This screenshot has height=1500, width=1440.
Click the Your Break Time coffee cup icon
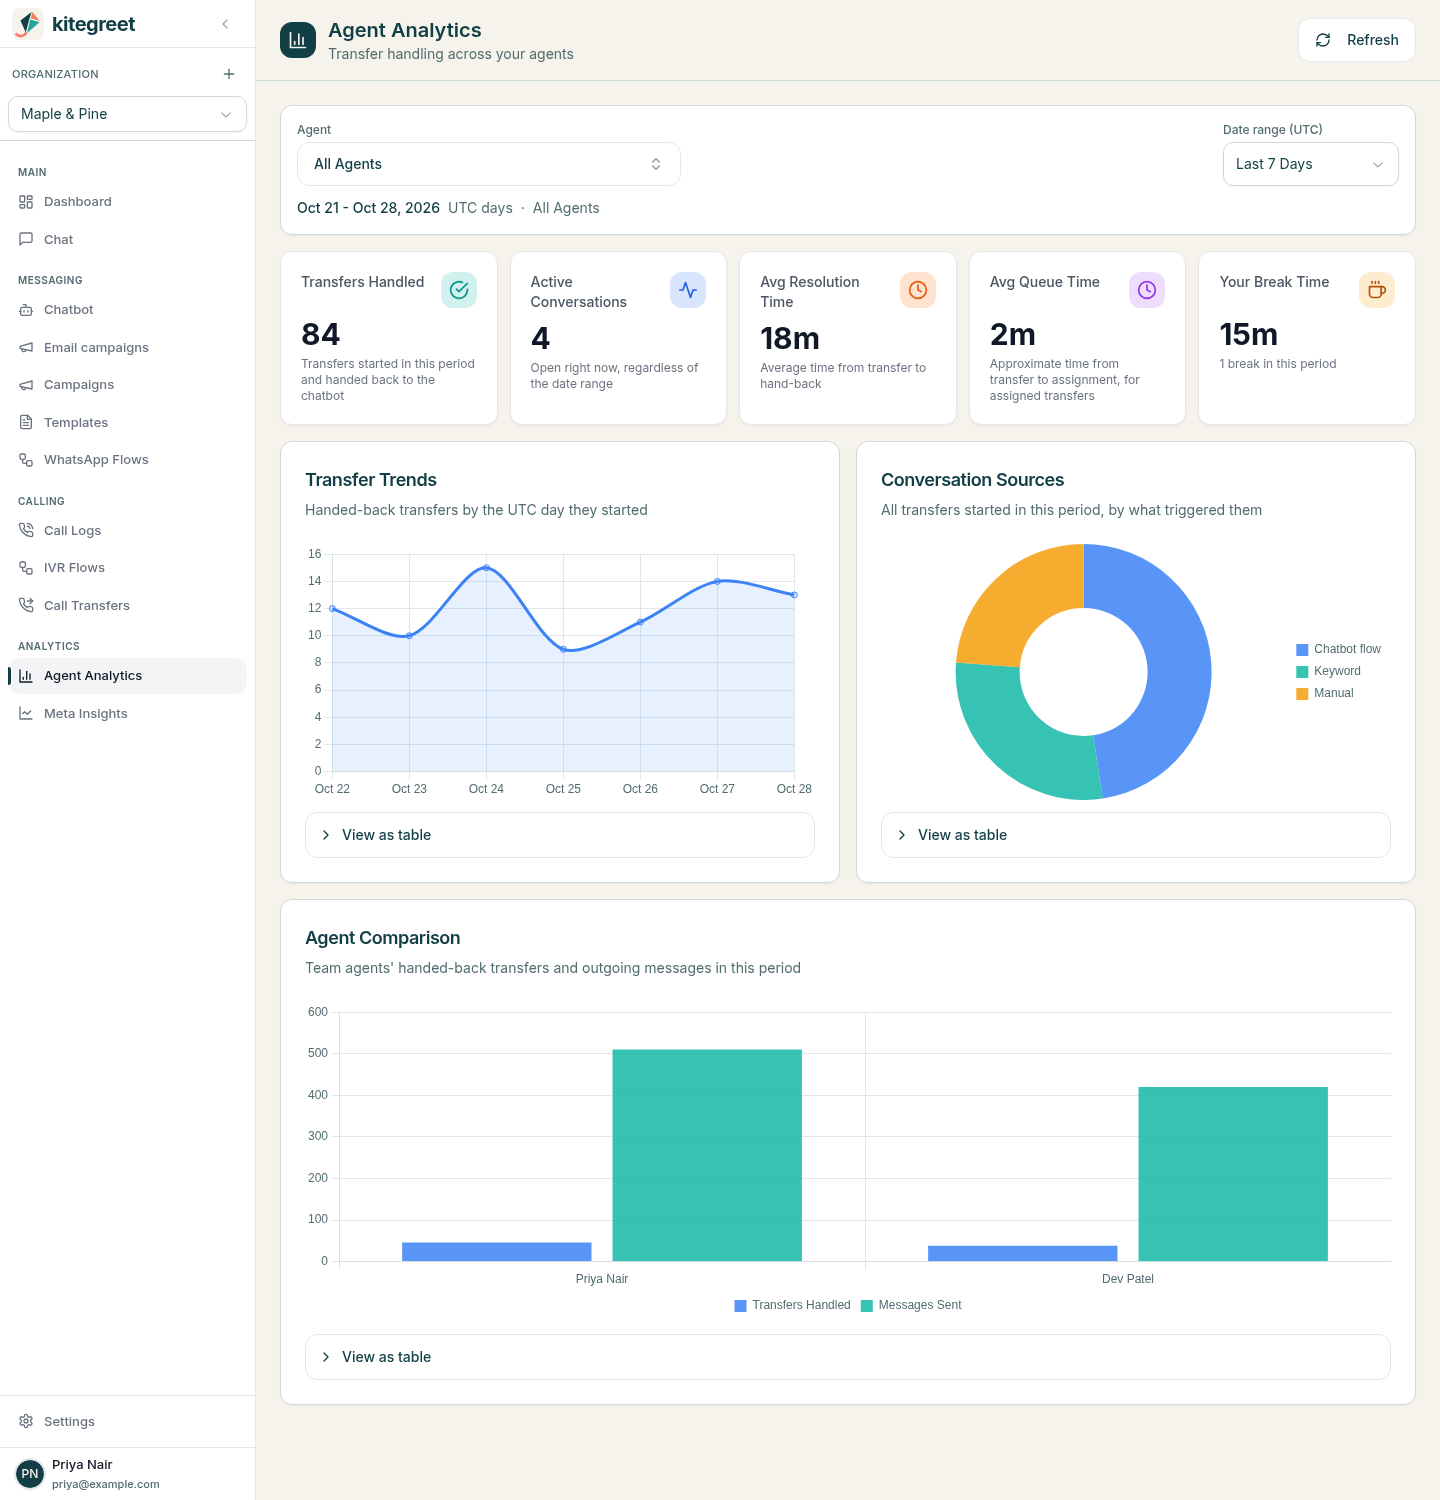[1377, 290]
